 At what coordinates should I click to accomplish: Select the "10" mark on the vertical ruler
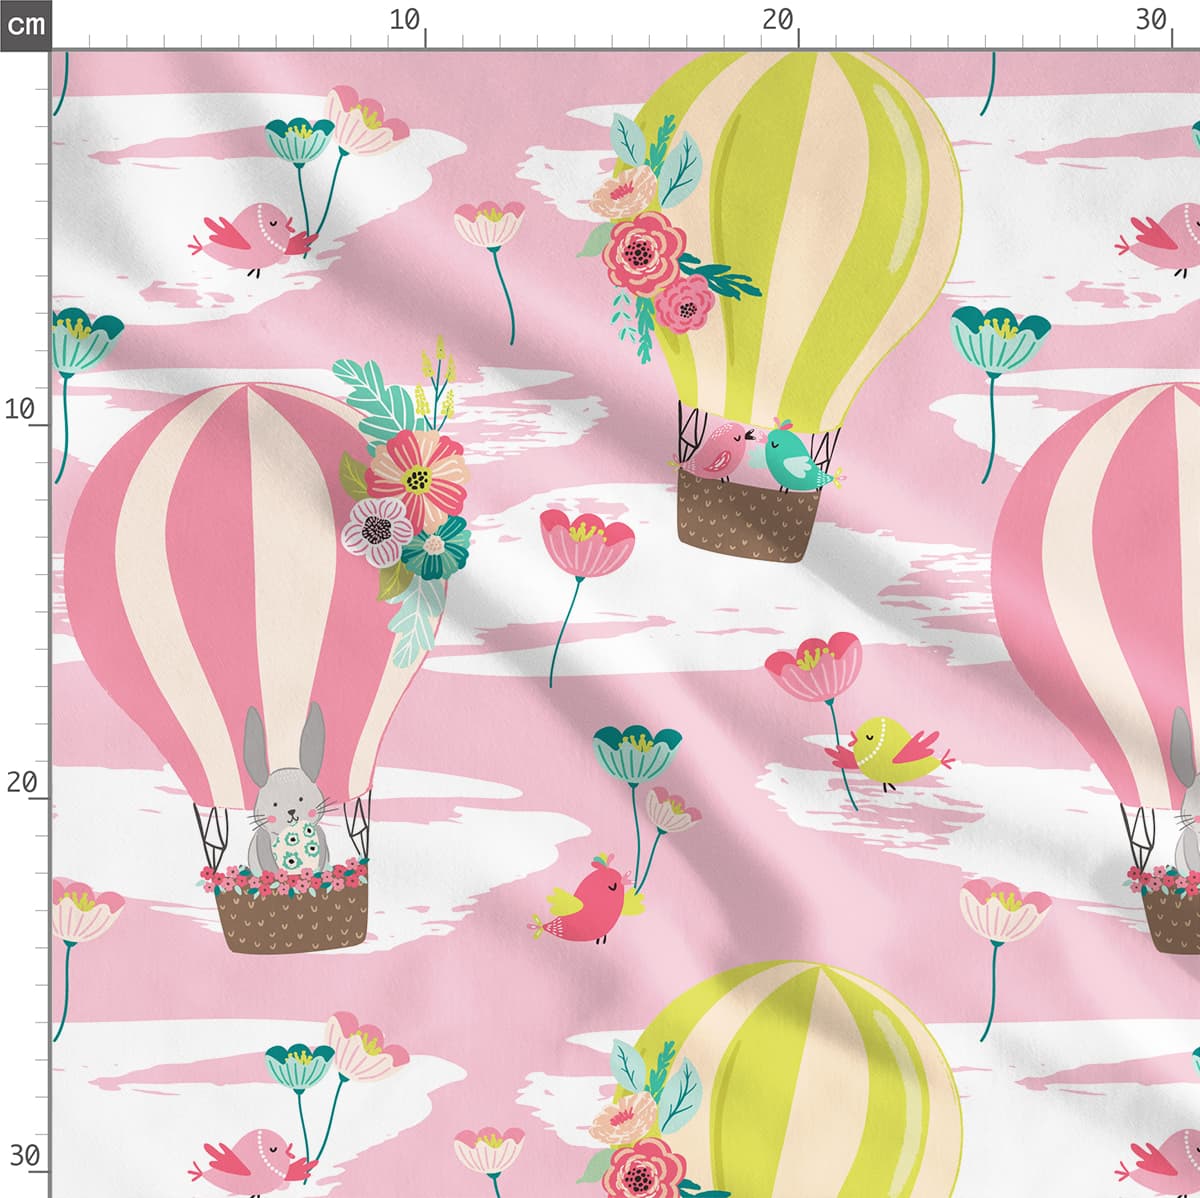21,409
